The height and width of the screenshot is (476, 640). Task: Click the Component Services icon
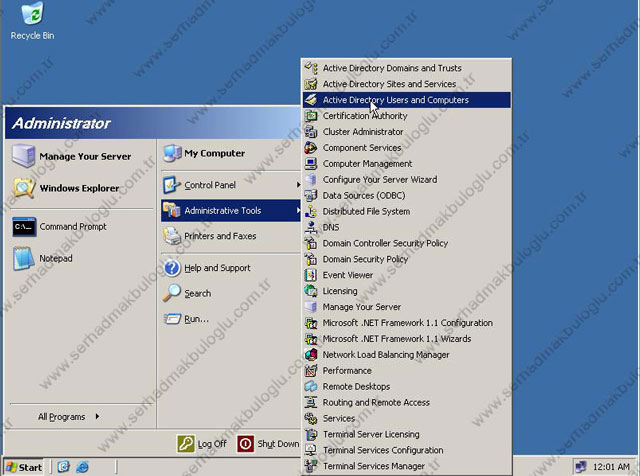tap(311, 147)
